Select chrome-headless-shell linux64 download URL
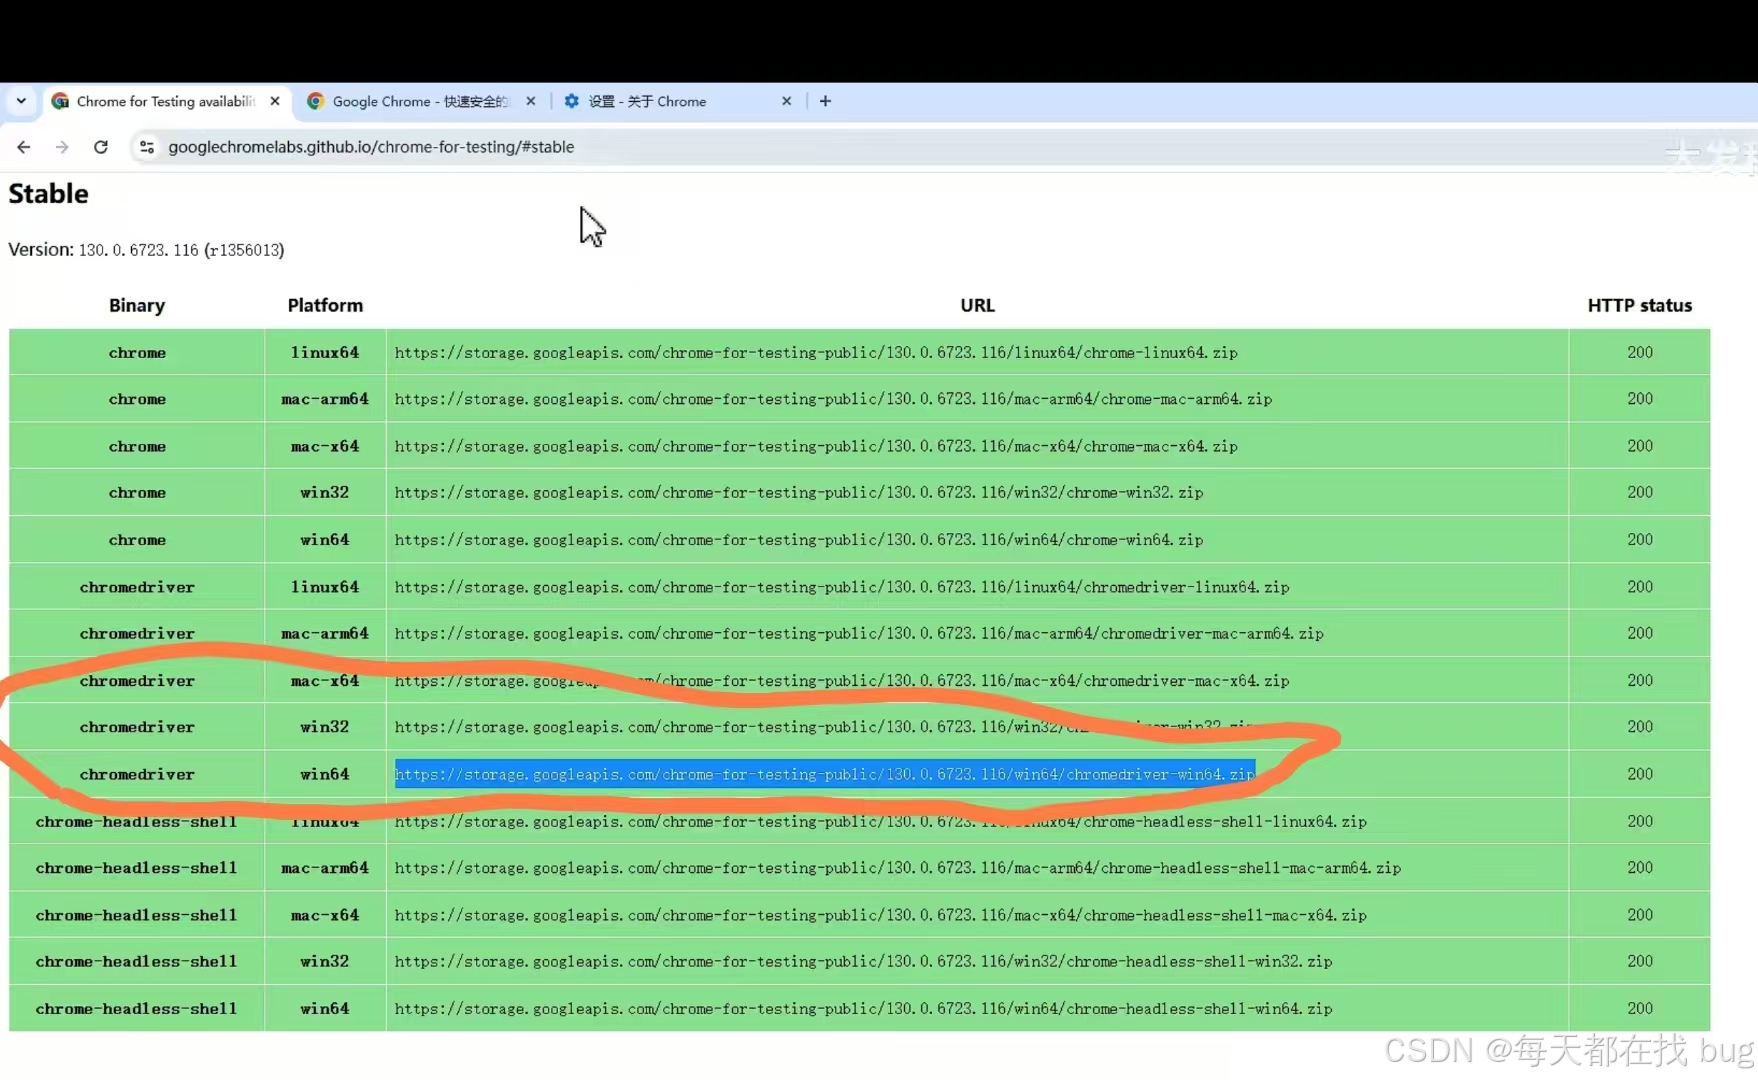Screen dimensions: 1758x1080 click(x=880, y=821)
